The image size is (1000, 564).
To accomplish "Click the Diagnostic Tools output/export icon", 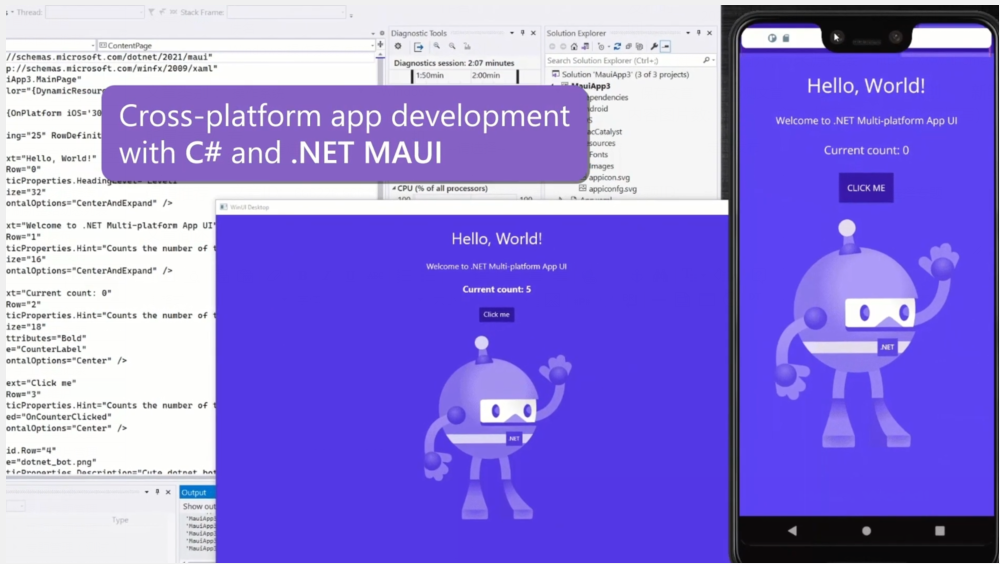I will tap(418, 47).
